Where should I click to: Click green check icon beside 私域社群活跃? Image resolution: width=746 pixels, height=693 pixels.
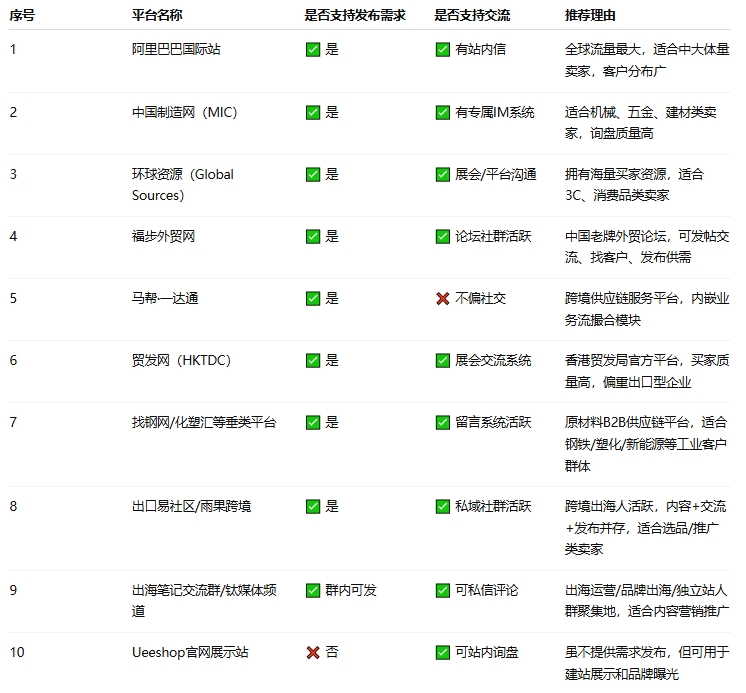point(442,507)
